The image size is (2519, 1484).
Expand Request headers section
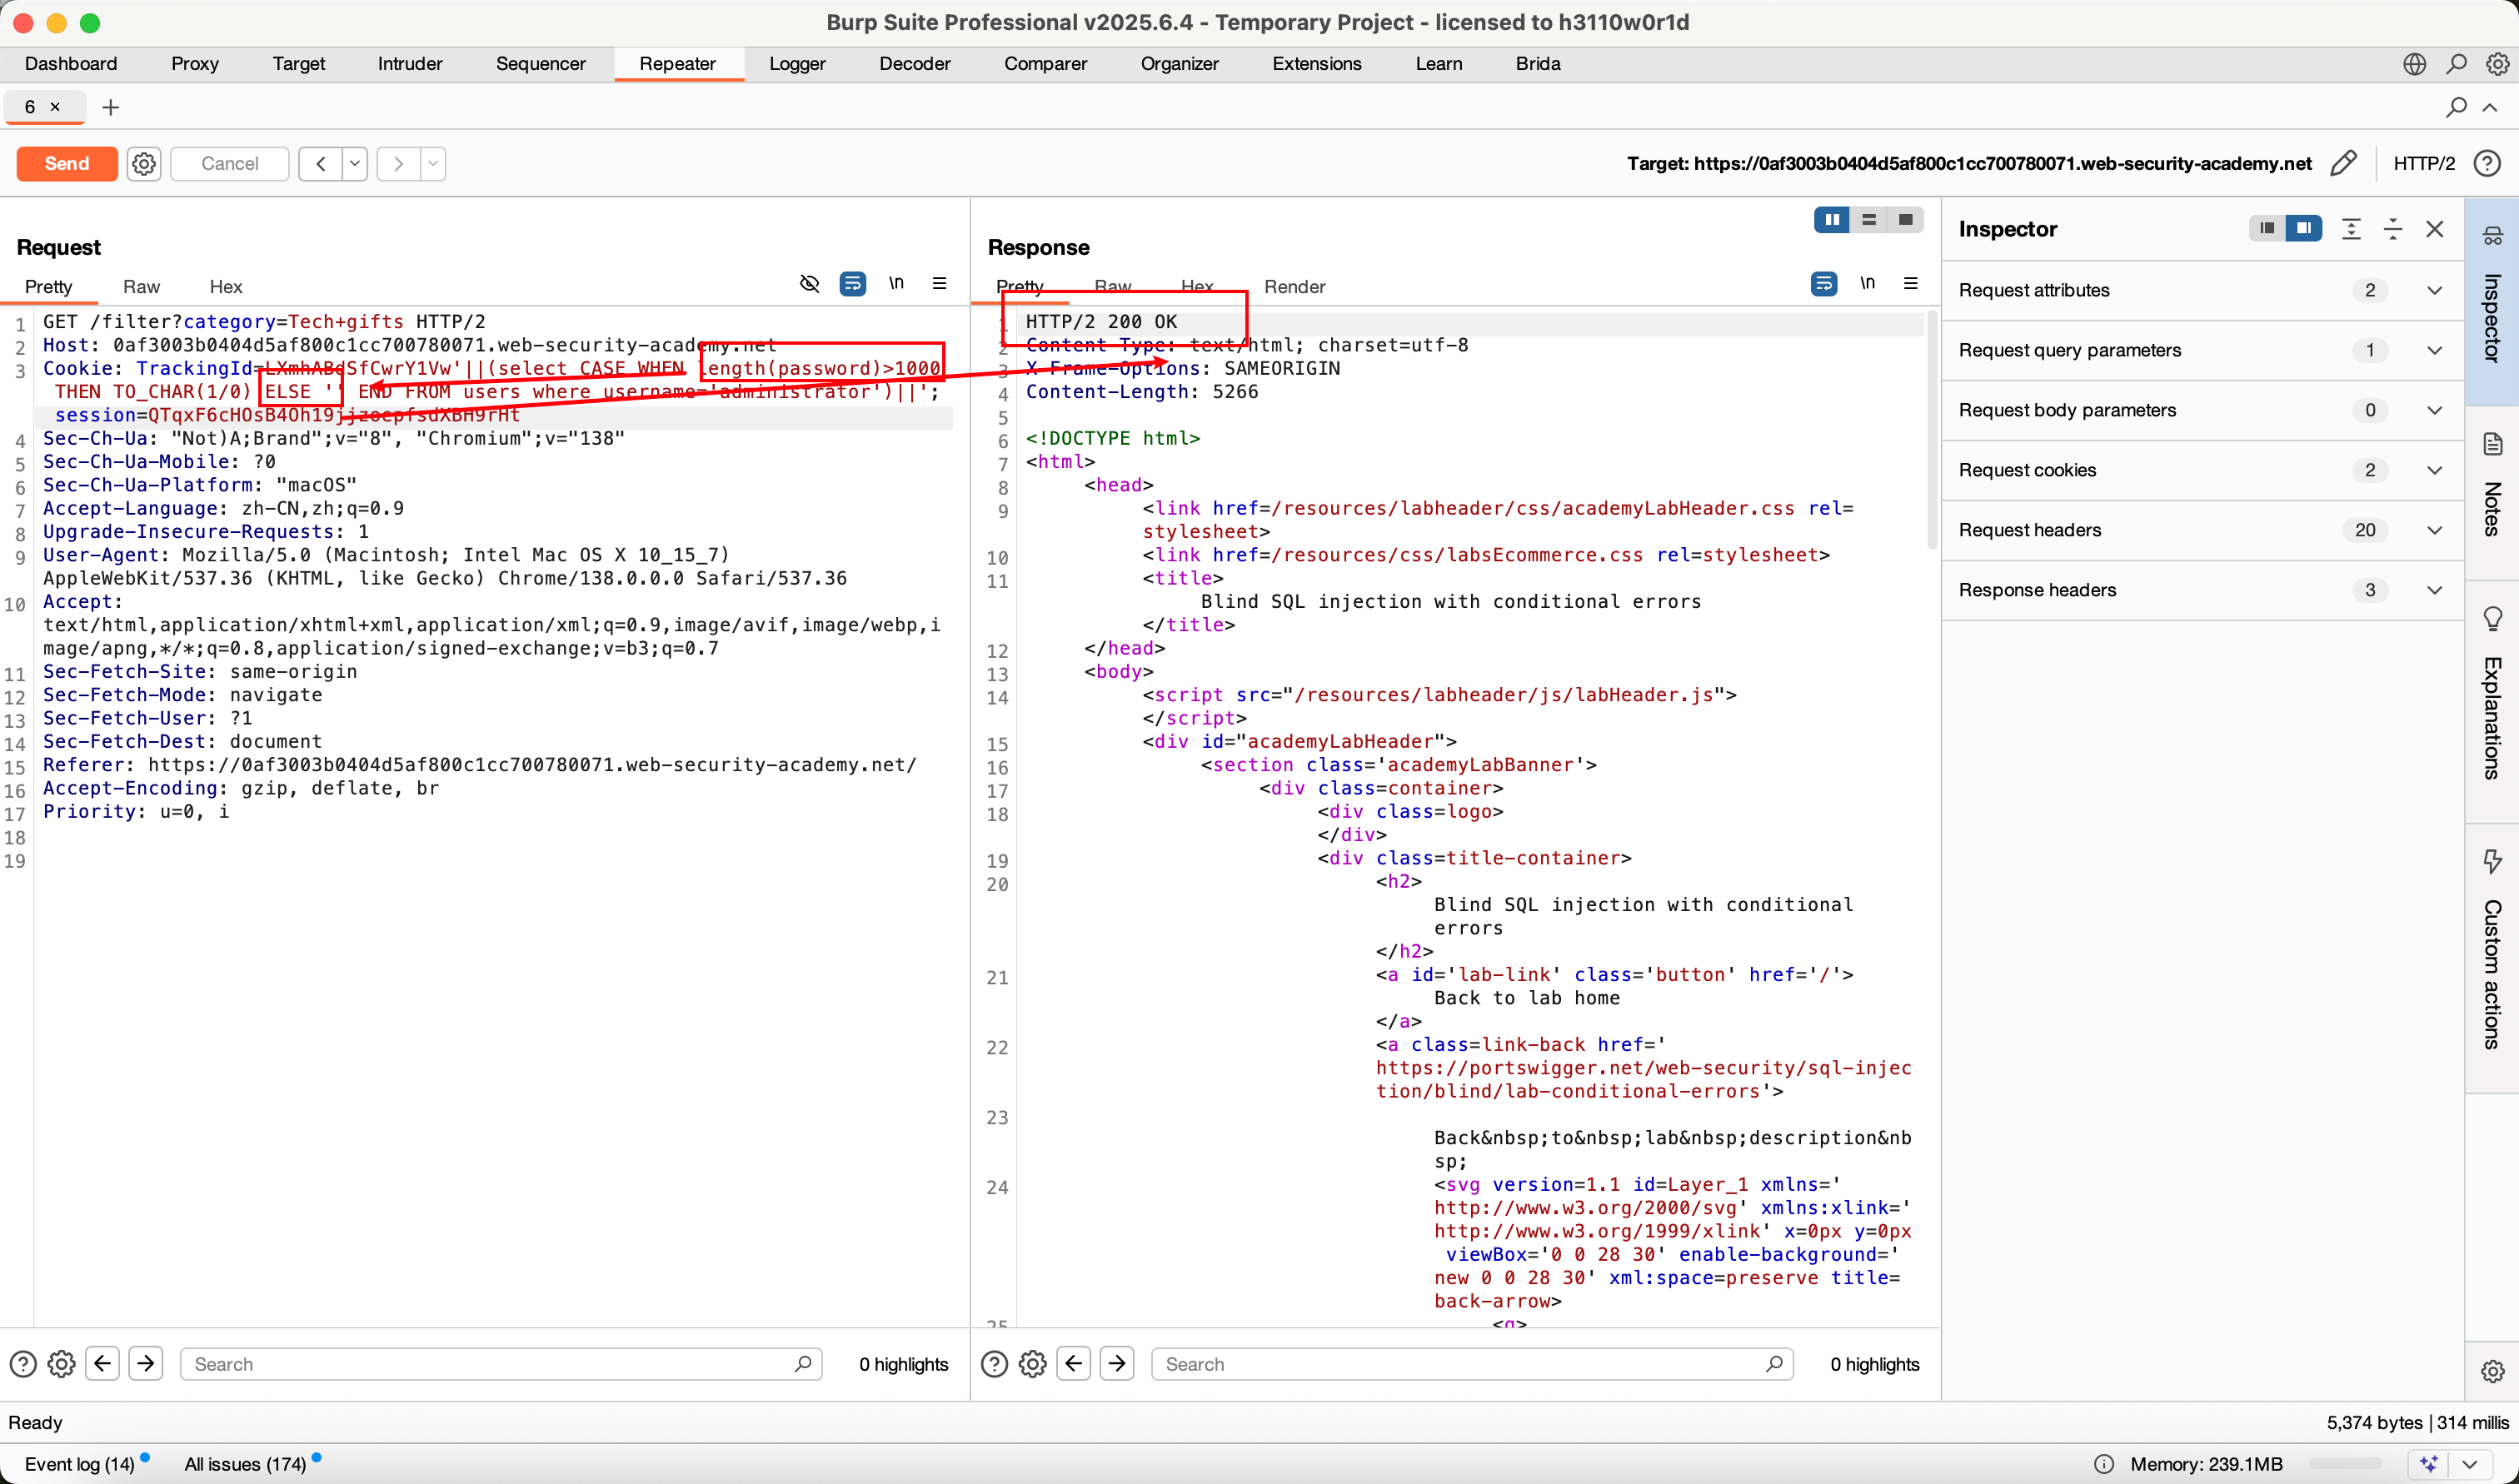tap(2203, 530)
